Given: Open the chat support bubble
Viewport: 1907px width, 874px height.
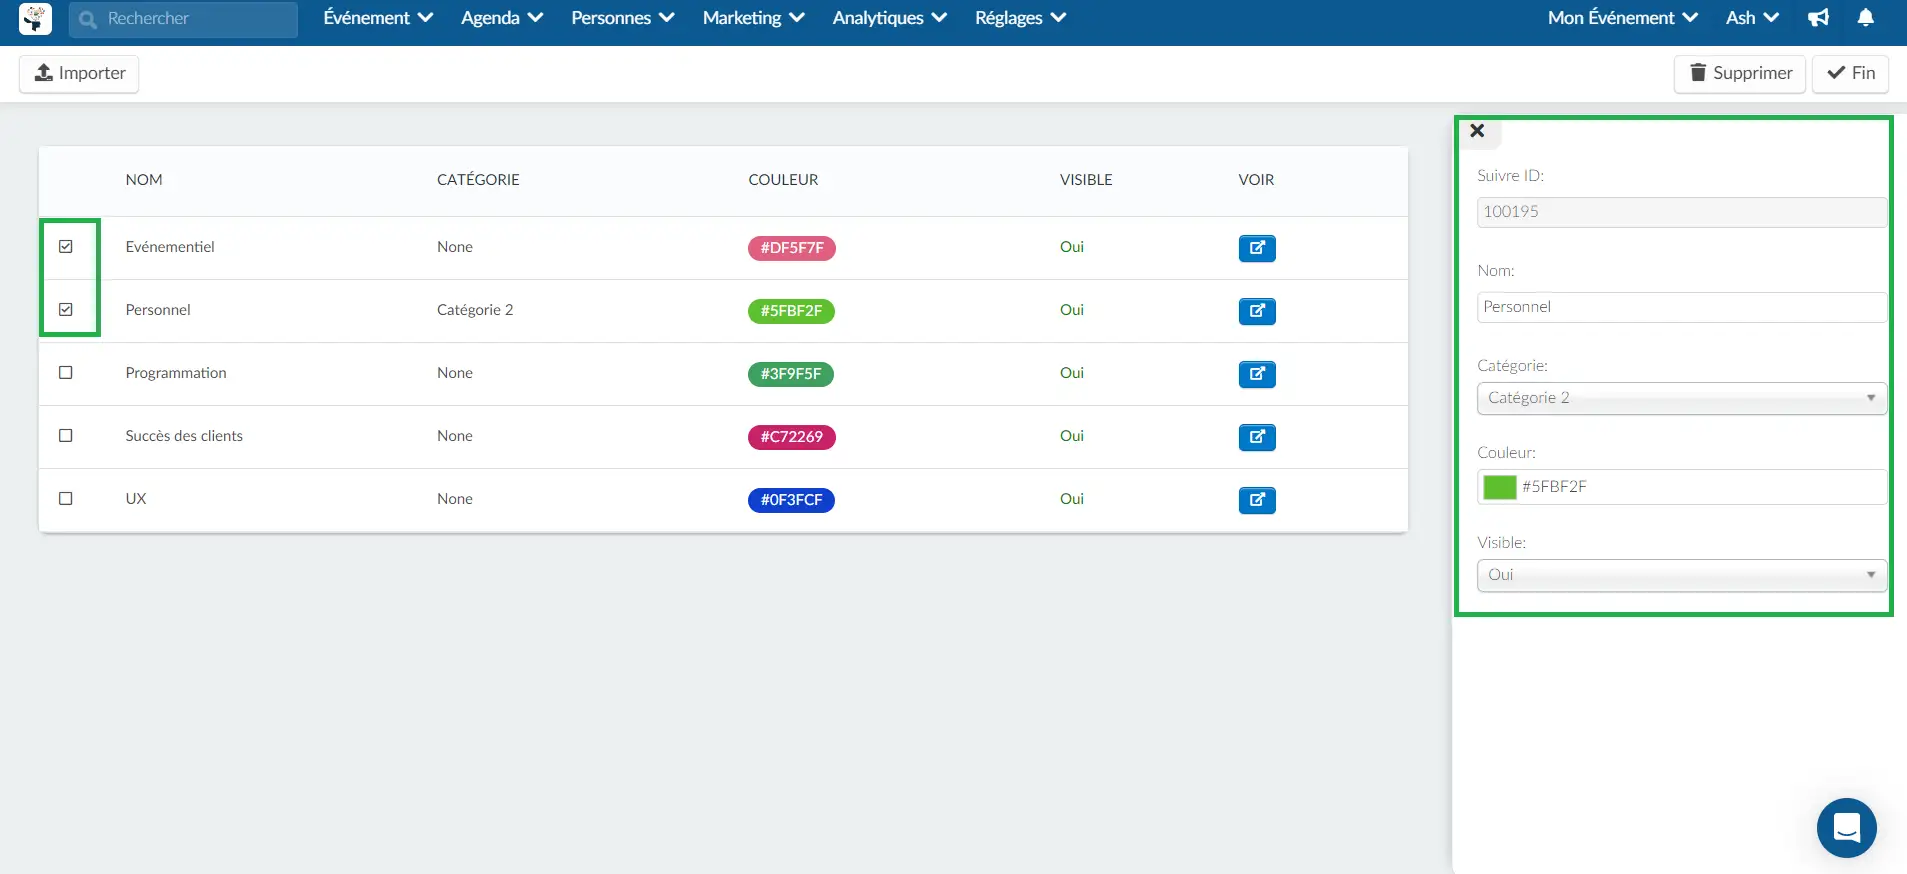Looking at the screenshot, I should pyautogui.click(x=1846, y=828).
